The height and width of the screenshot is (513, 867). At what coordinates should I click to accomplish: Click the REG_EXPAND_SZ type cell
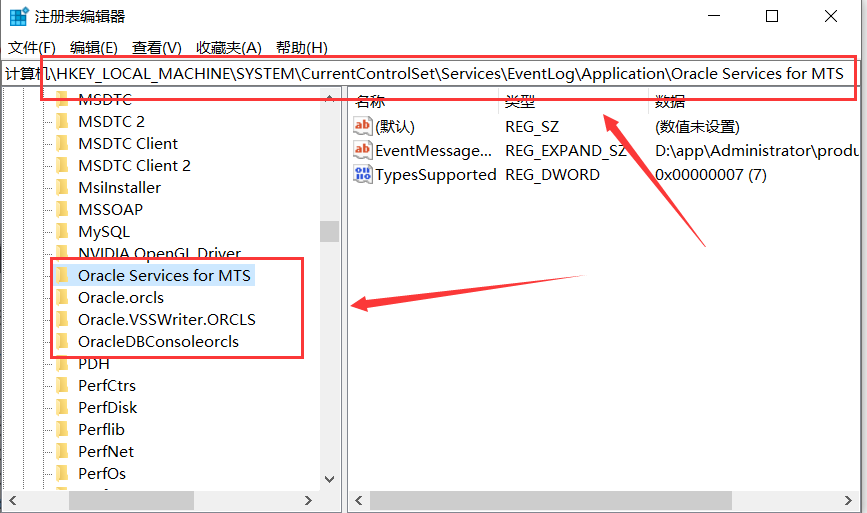tap(566, 150)
